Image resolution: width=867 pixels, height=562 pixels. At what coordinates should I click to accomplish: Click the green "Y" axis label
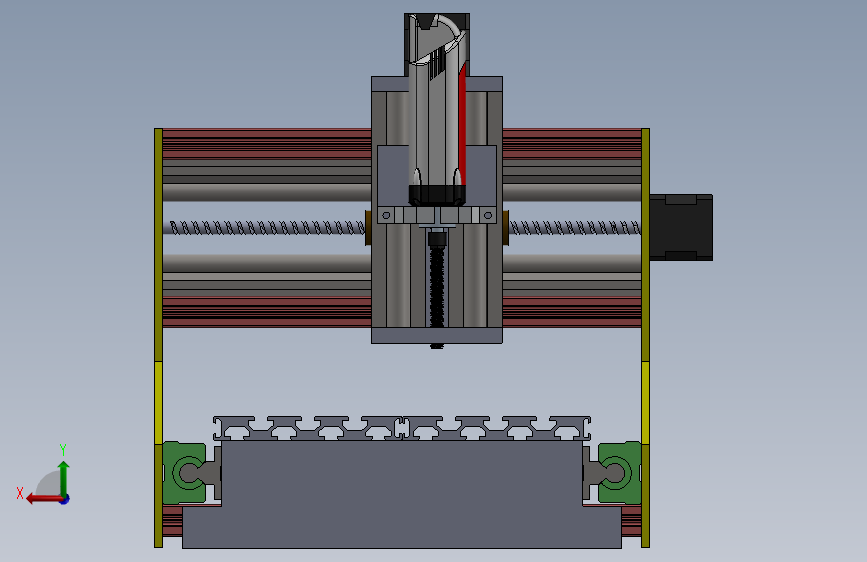click(x=63, y=450)
